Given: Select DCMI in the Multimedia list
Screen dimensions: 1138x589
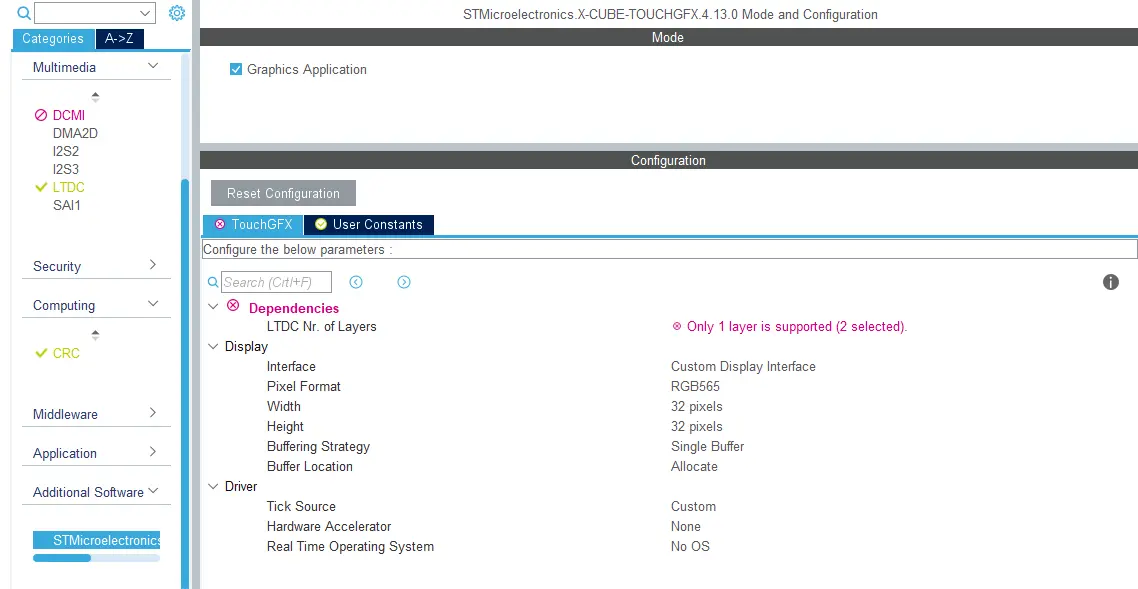Looking at the screenshot, I should (69, 115).
